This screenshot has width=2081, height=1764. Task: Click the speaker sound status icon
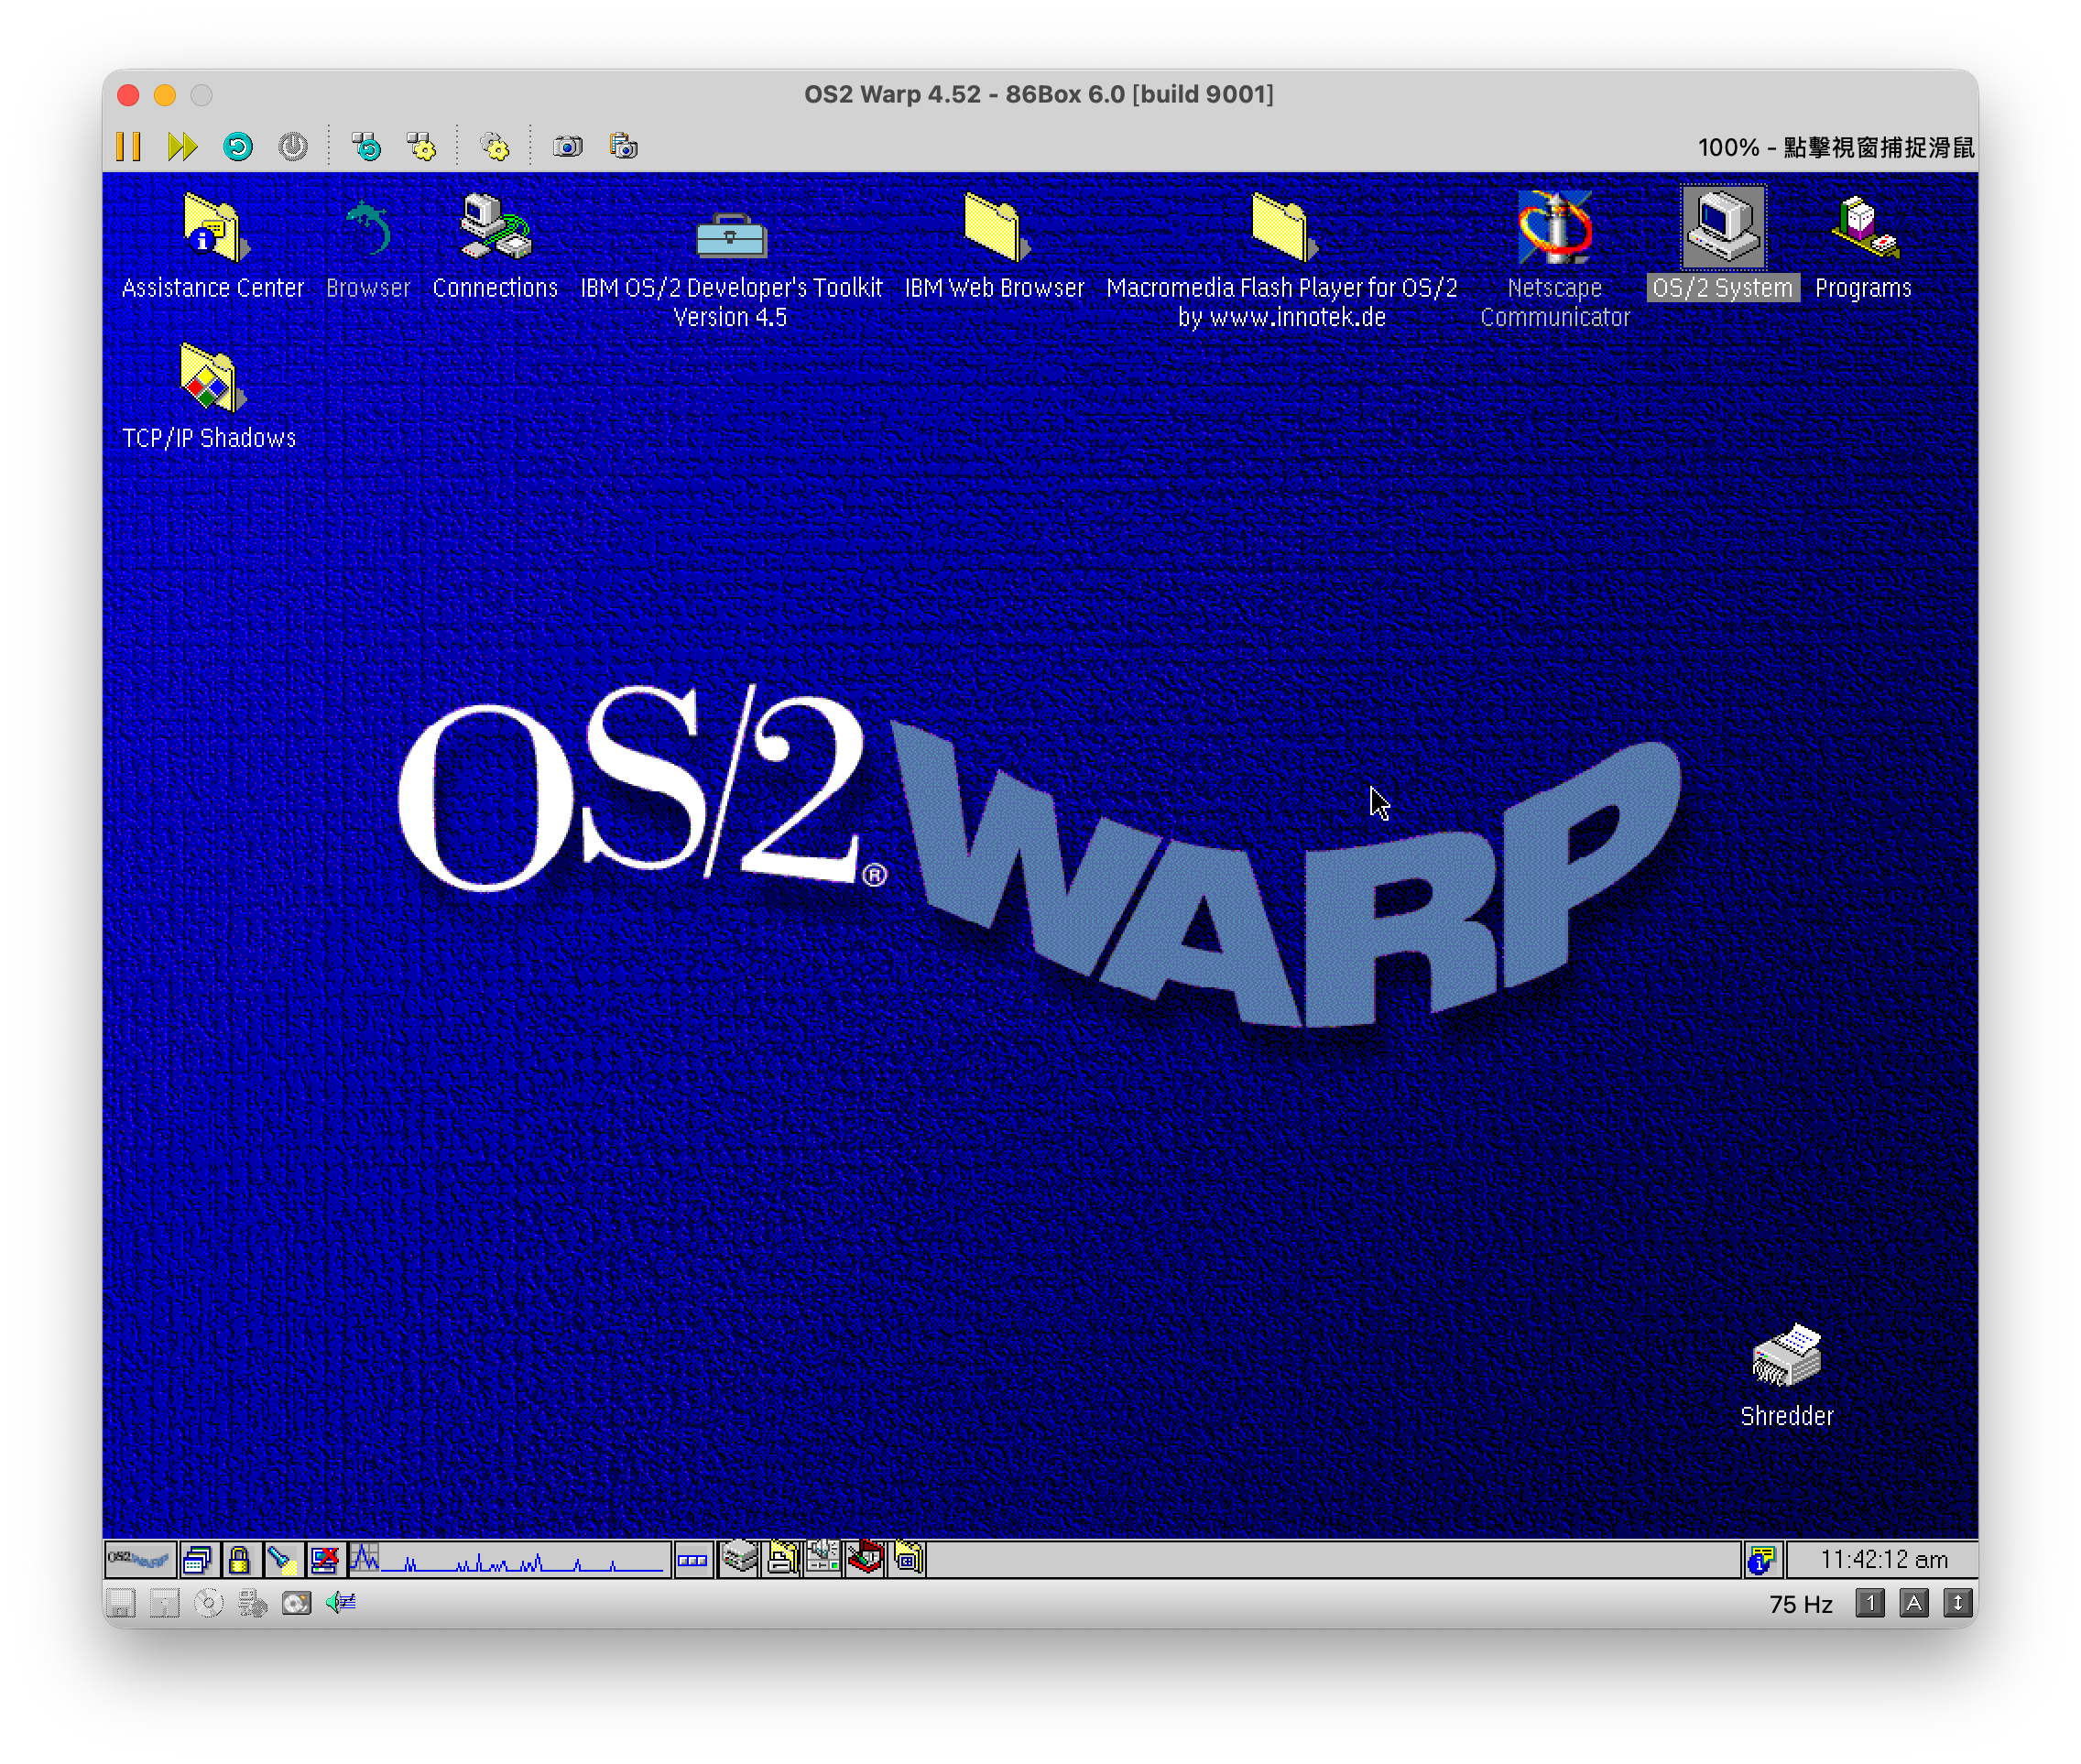coord(340,1604)
